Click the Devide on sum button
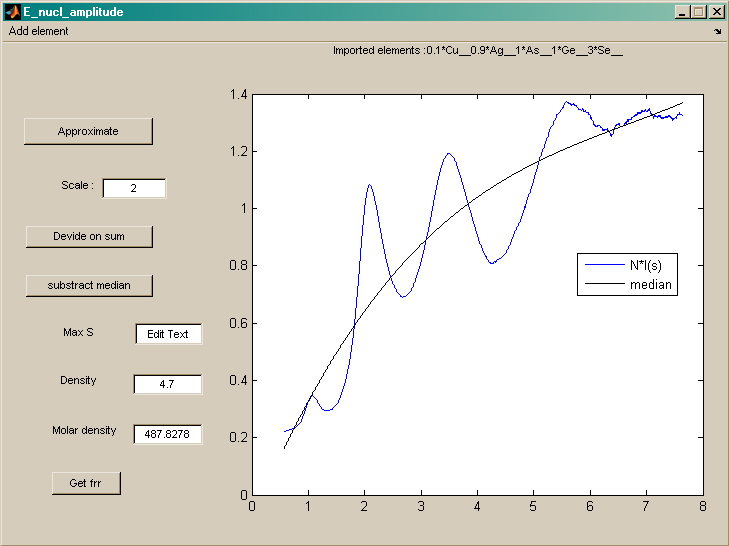Screen dimensions: 729x546 [89, 237]
